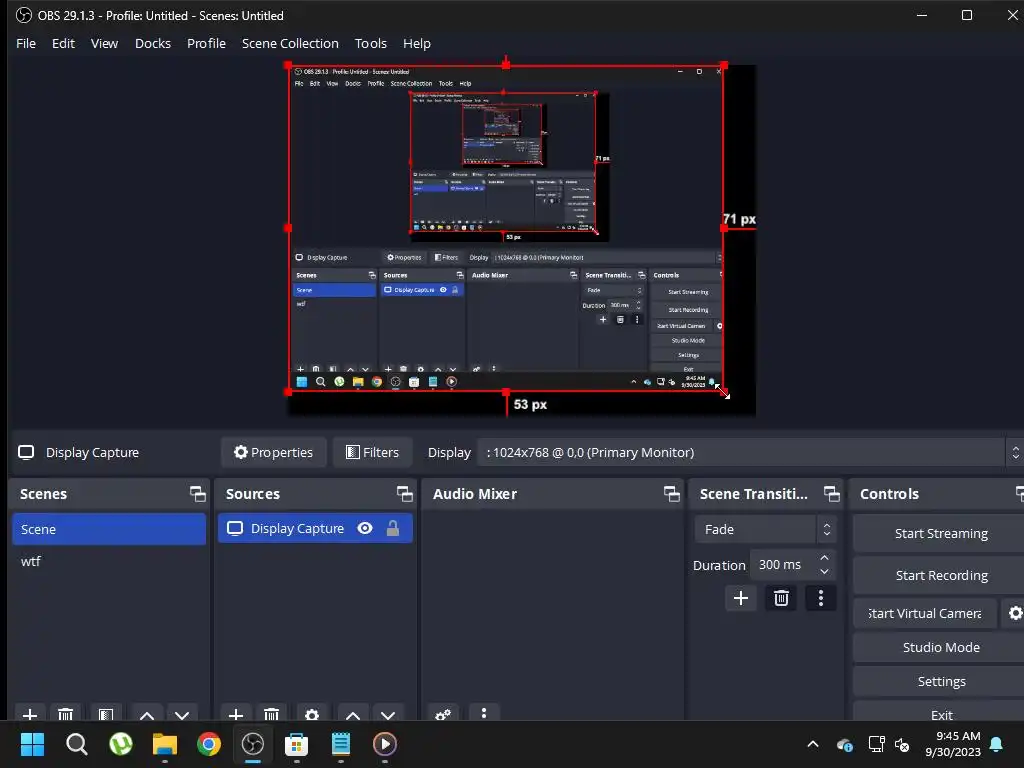Open Notepad from the taskbar

tap(341, 744)
